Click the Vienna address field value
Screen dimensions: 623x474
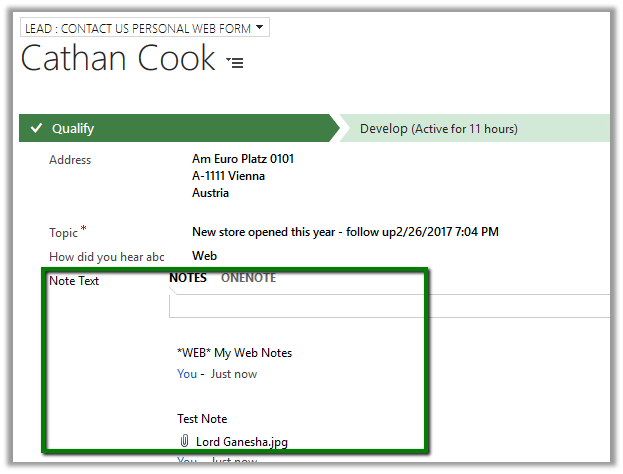tap(228, 176)
